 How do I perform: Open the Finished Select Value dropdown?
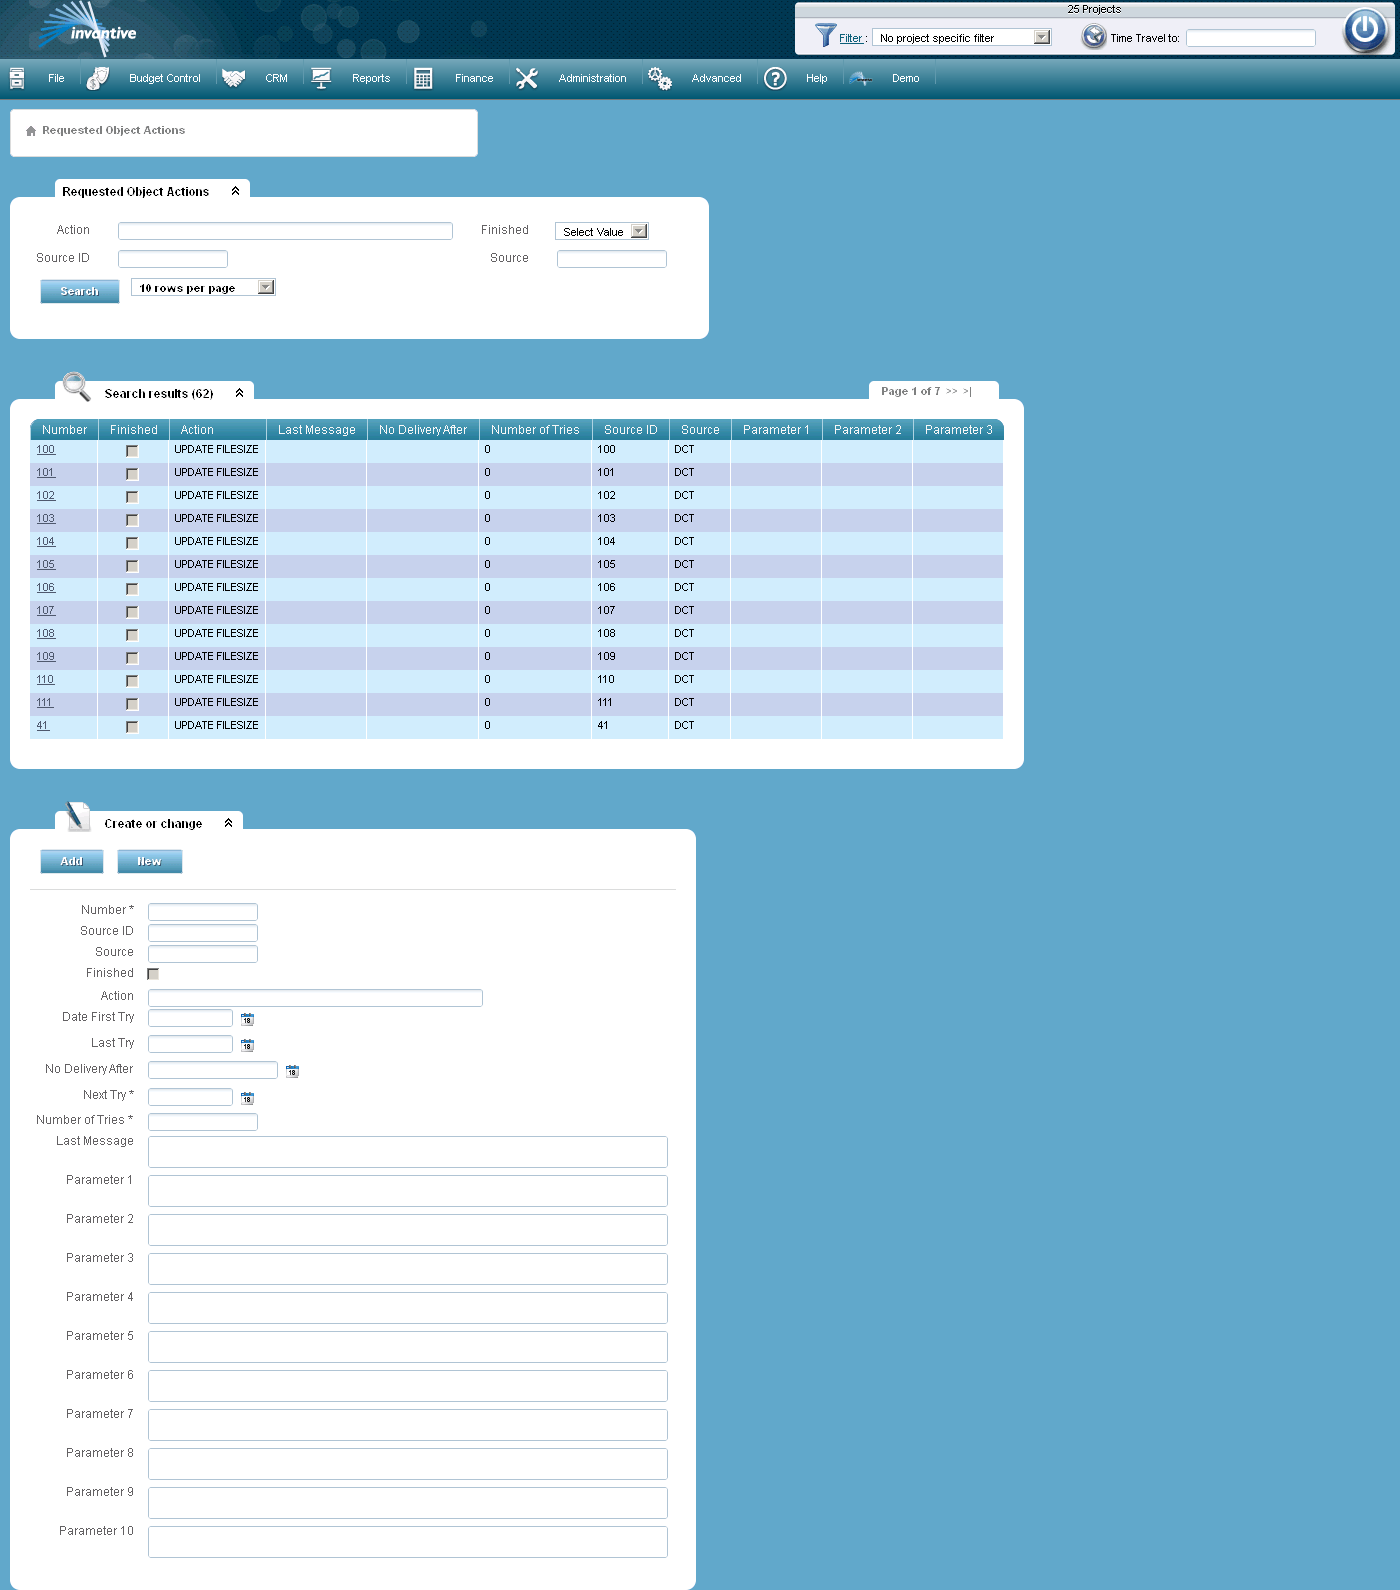[x=602, y=231]
